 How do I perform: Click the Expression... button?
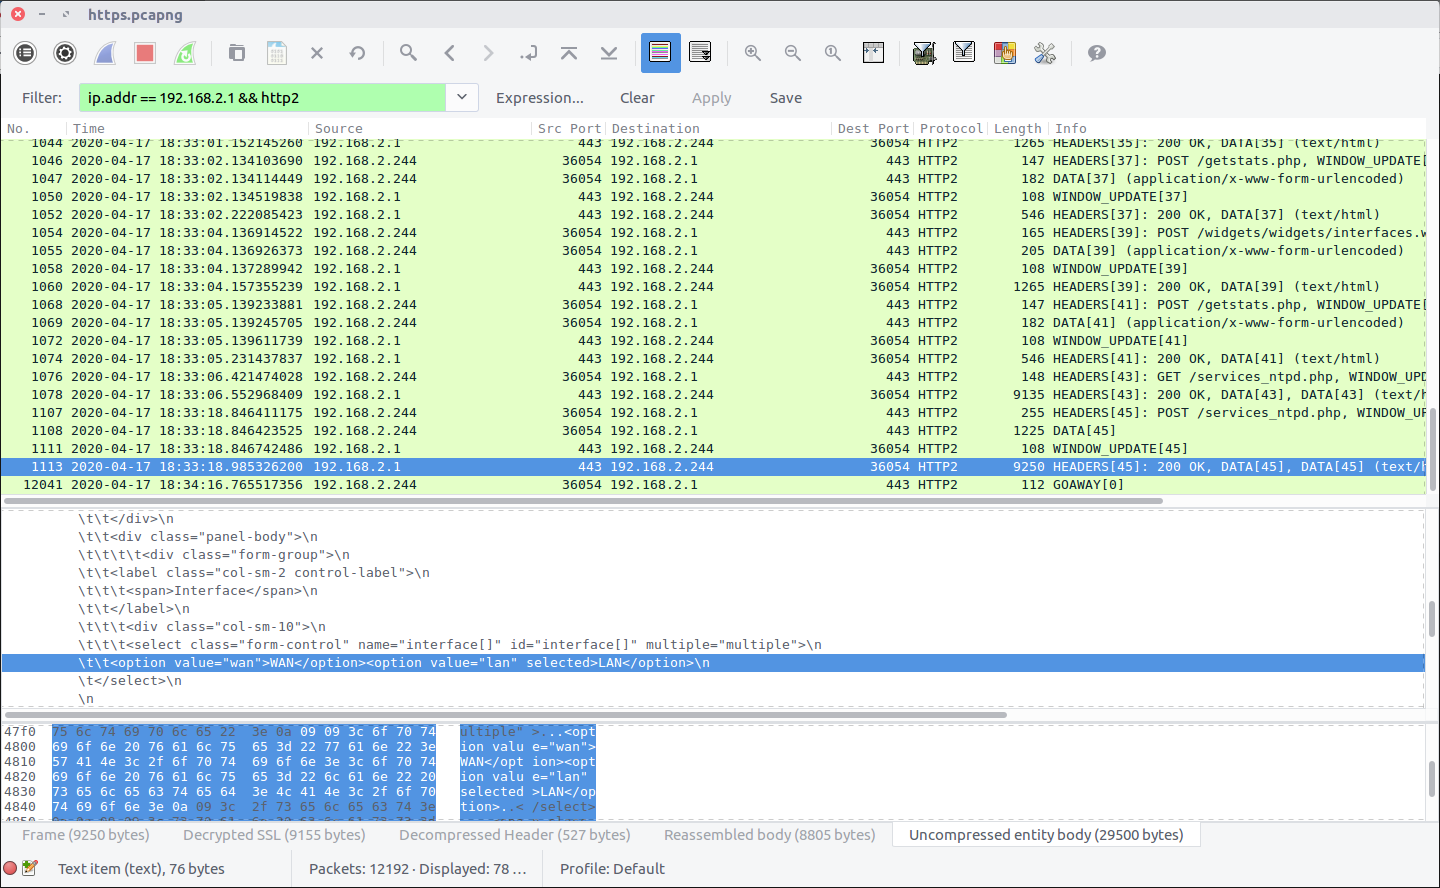tap(539, 98)
